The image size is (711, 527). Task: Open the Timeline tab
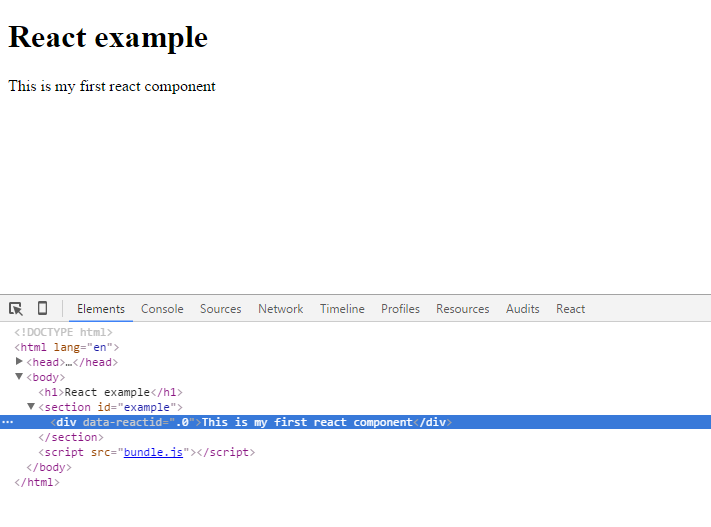(342, 309)
